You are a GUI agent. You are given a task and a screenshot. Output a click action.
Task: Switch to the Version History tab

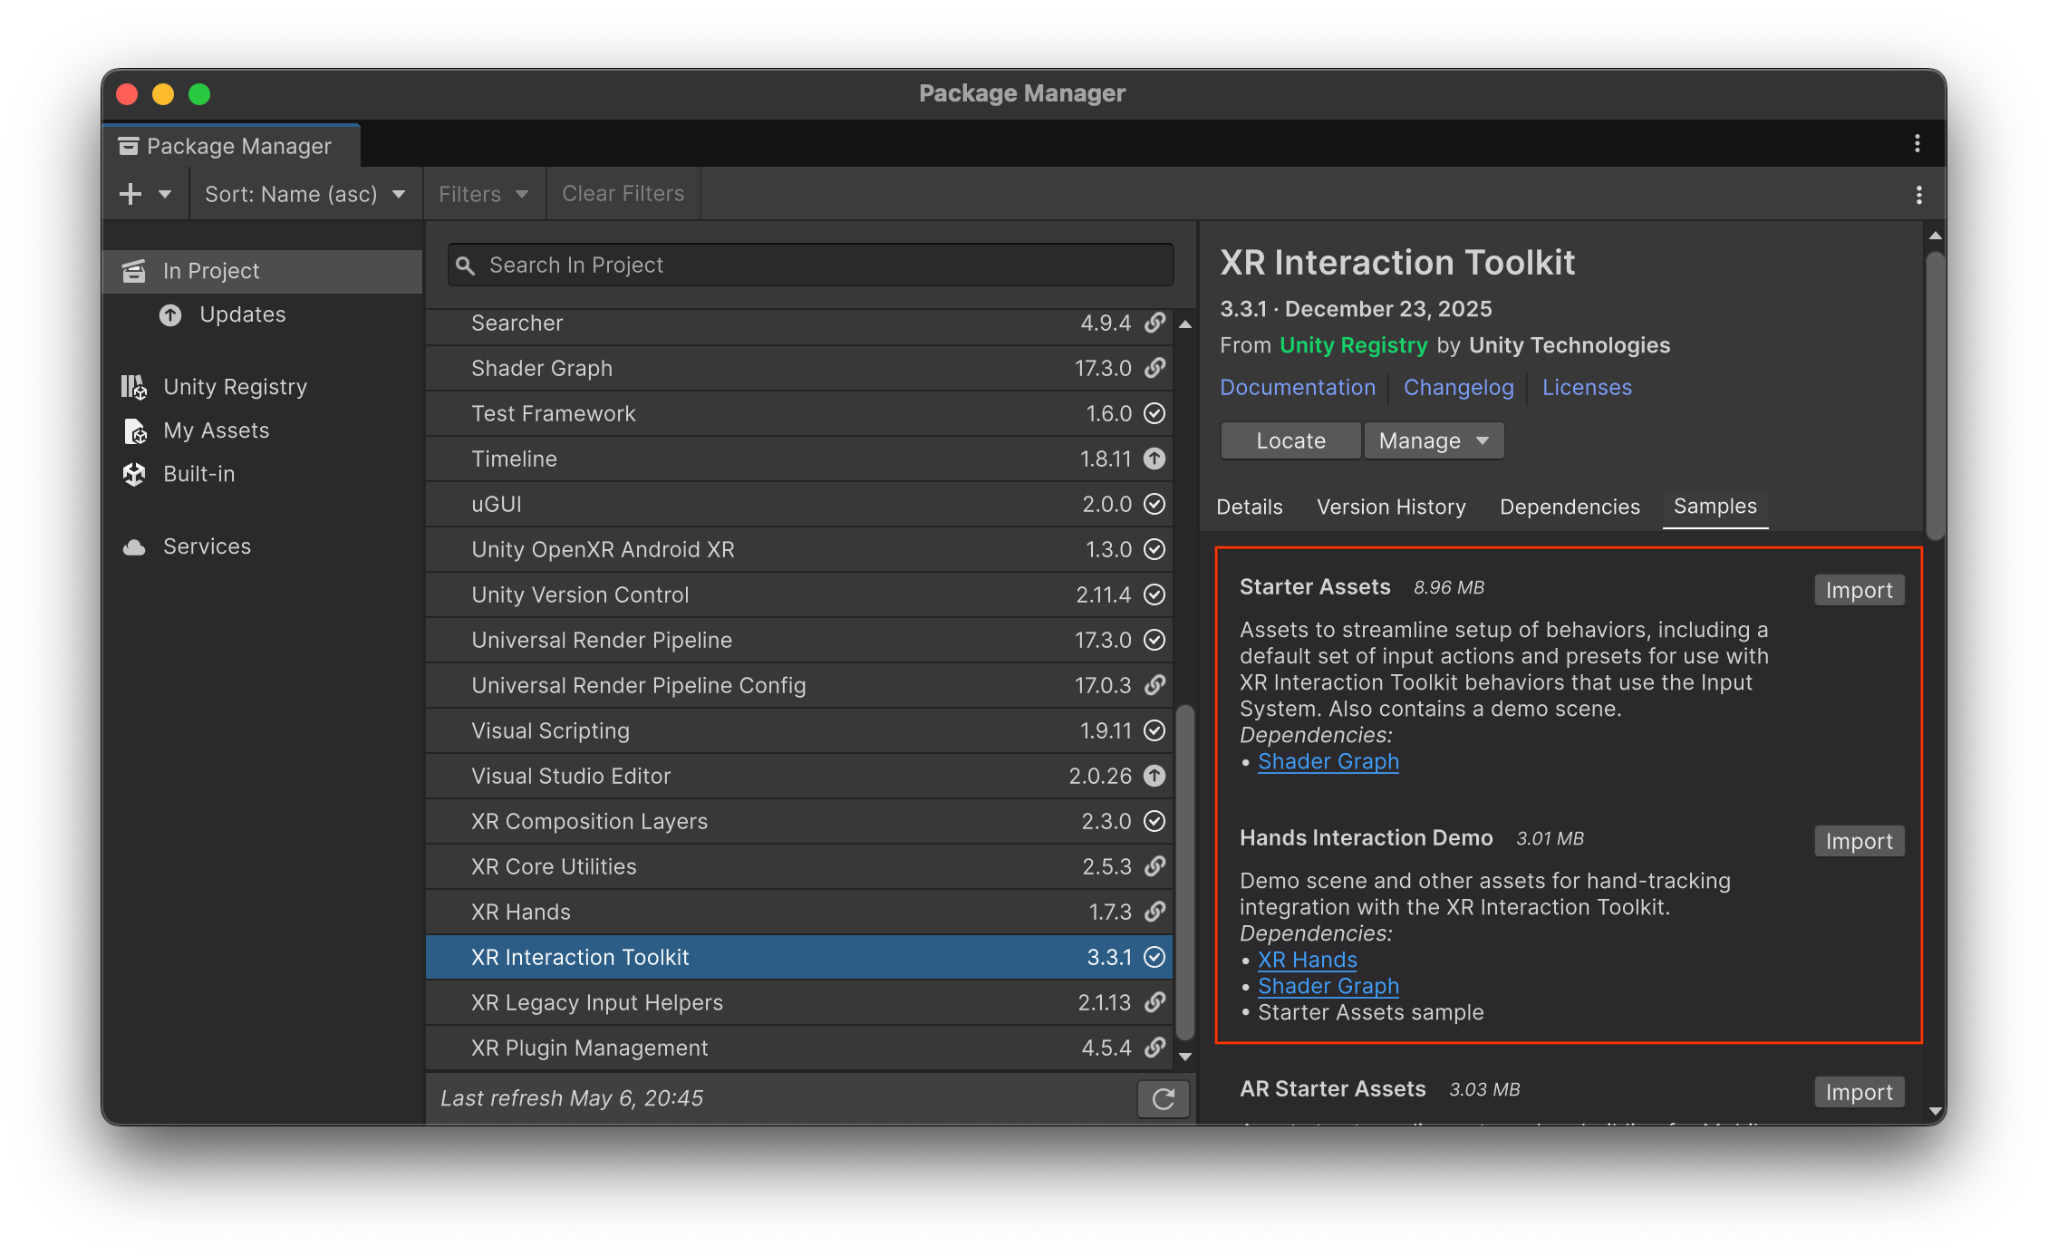[x=1391, y=507]
